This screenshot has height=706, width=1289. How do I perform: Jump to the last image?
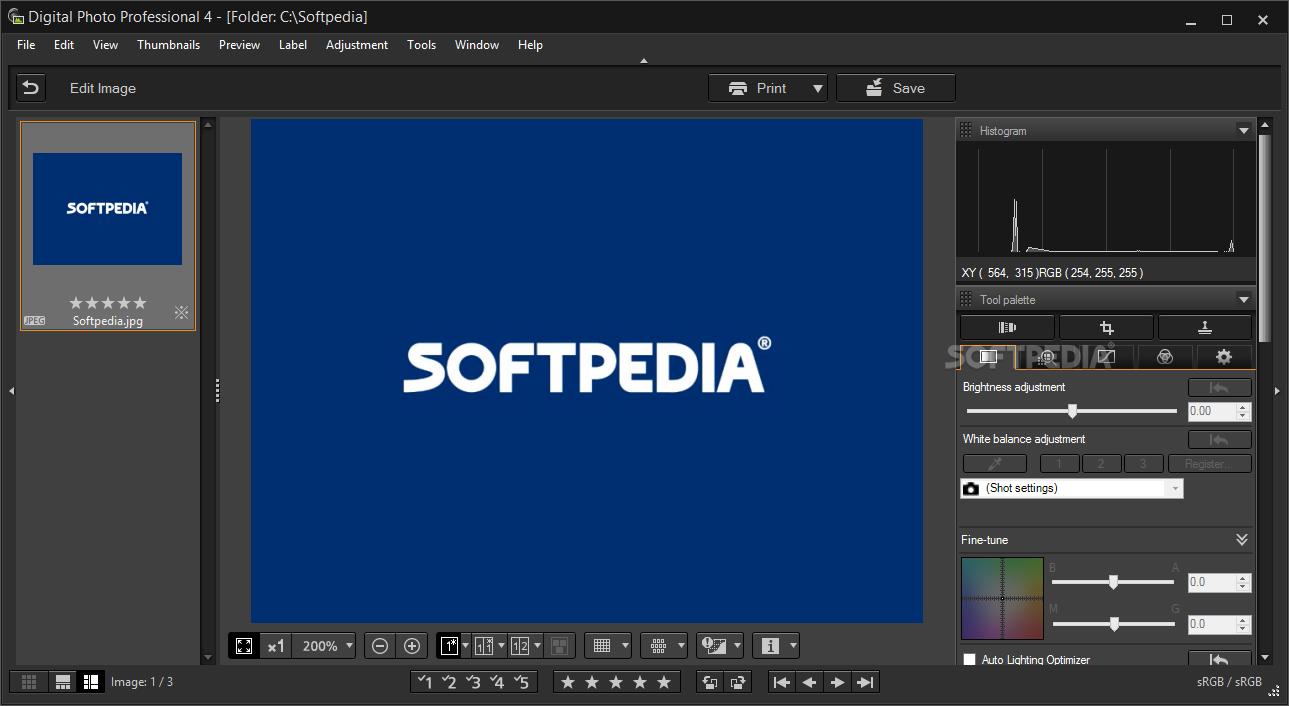866,682
